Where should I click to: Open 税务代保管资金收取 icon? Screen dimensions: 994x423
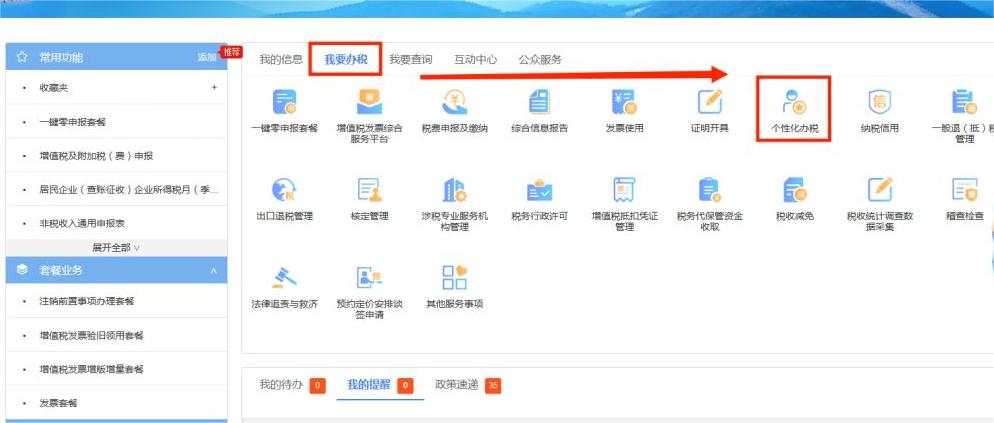pyautogui.click(x=709, y=190)
